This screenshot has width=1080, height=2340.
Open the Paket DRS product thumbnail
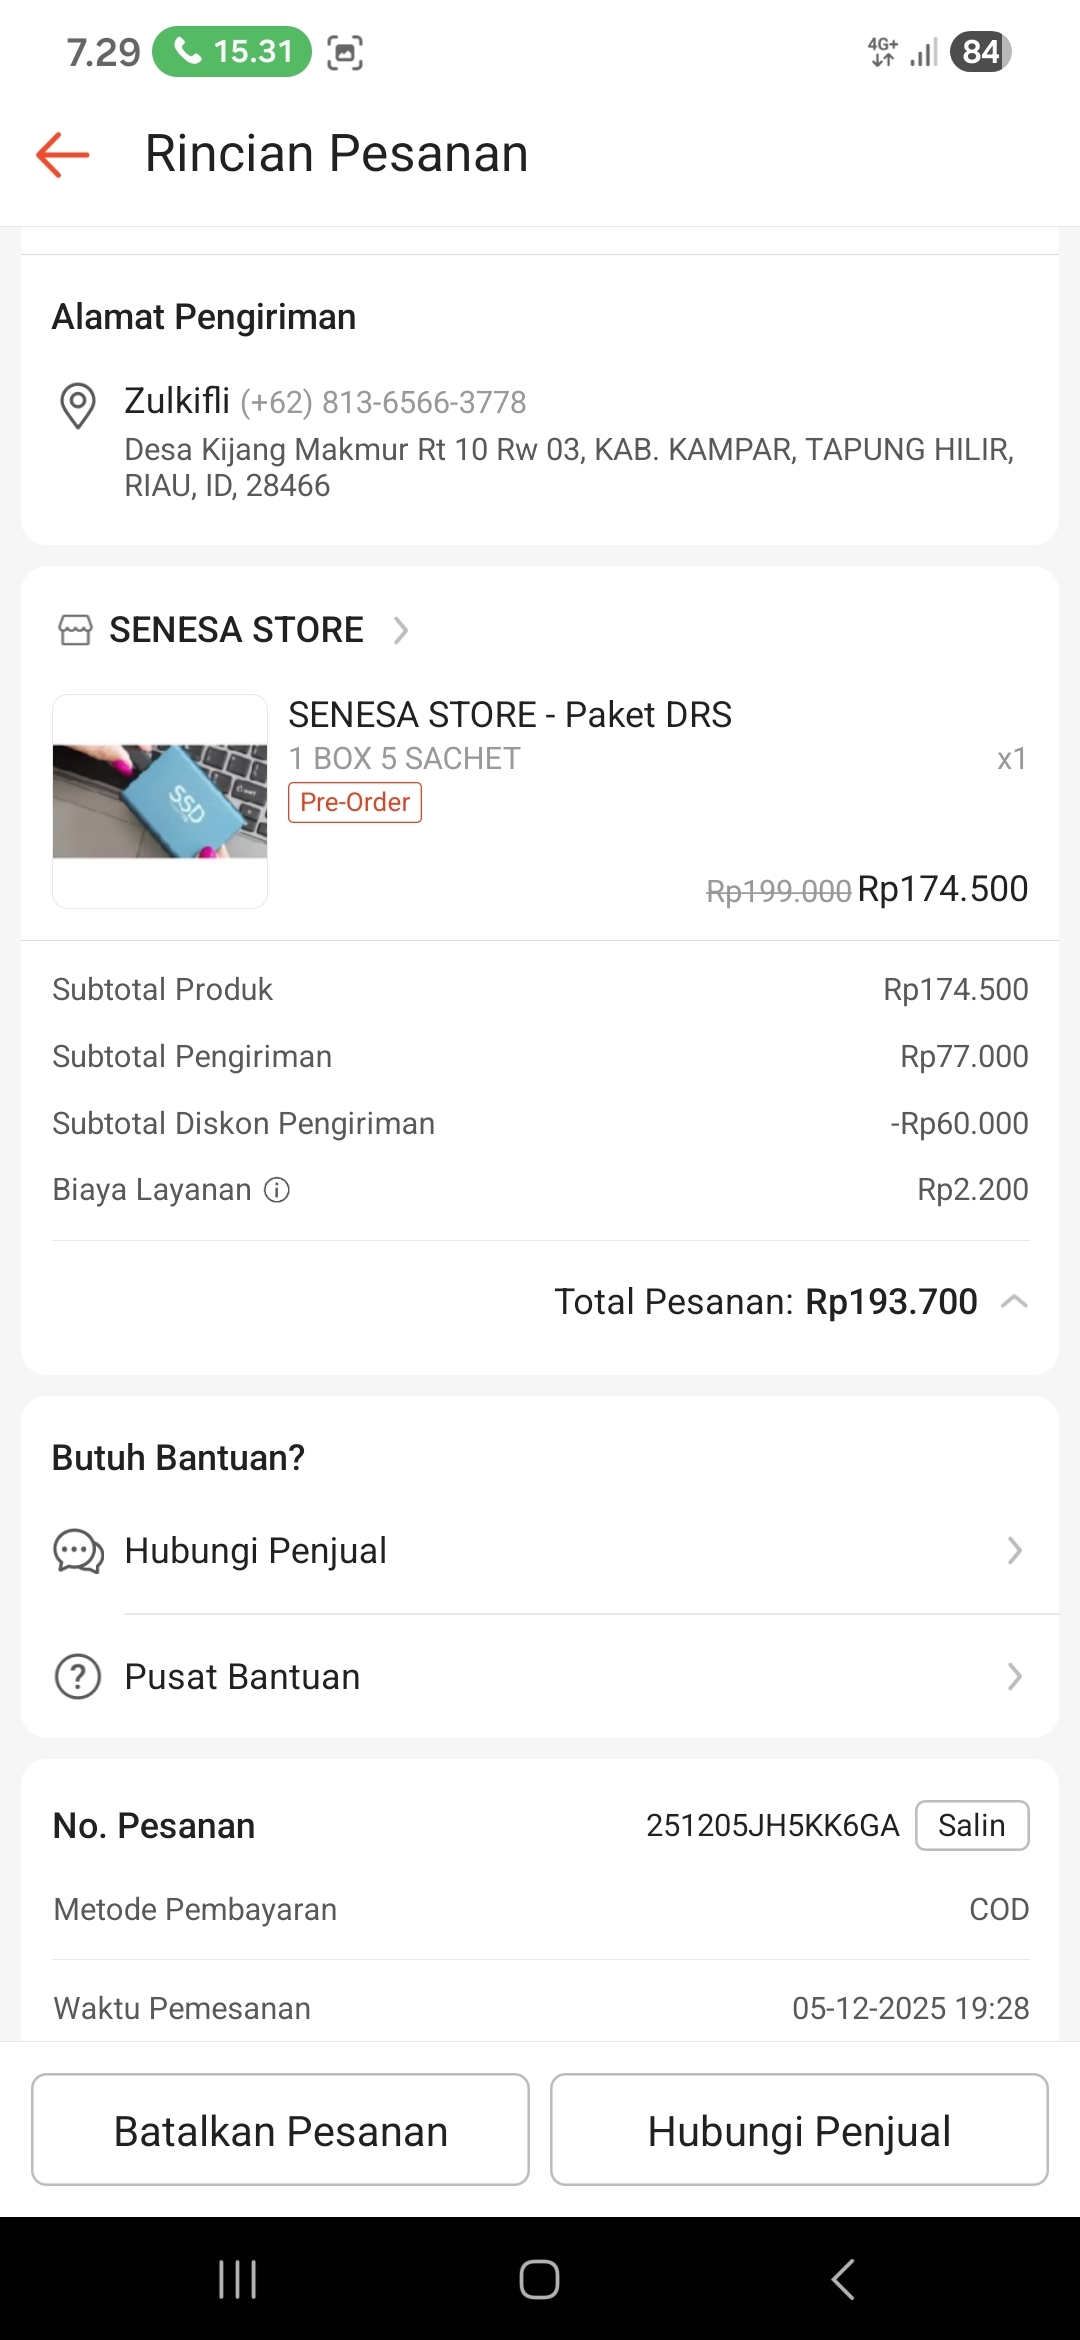(x=160, y=801)
